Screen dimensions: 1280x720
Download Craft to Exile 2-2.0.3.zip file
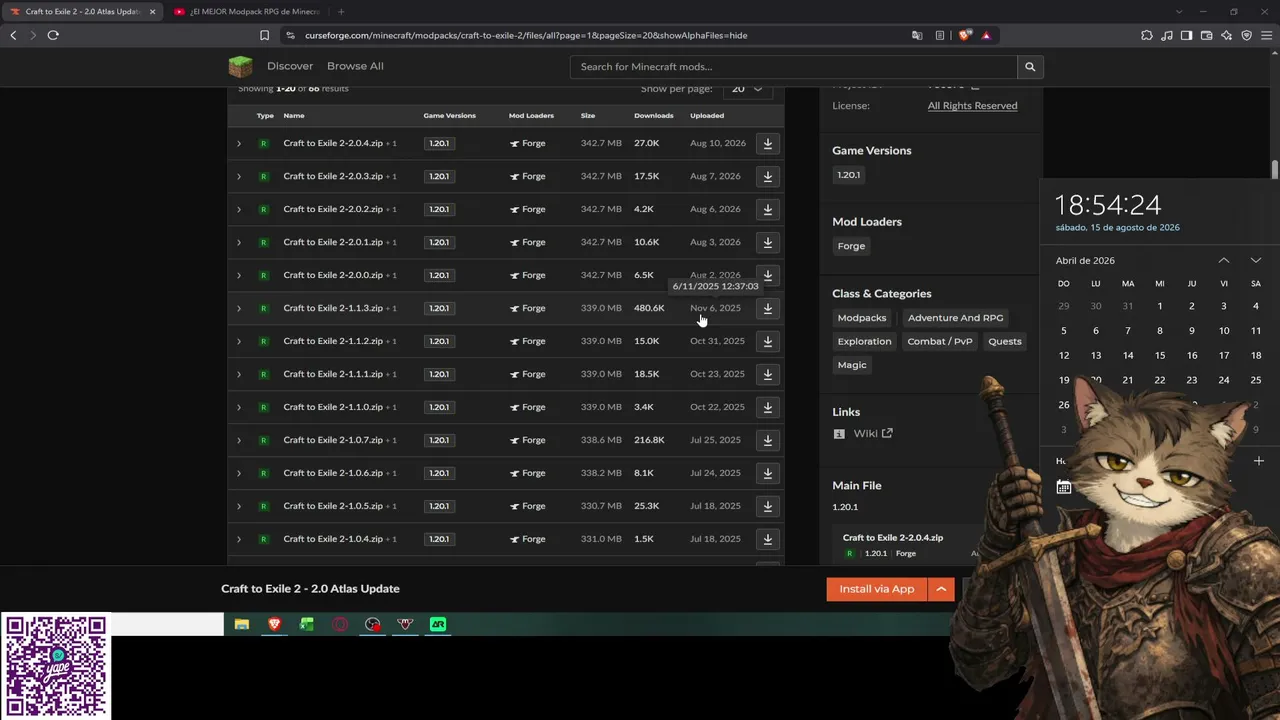(767, 176)
